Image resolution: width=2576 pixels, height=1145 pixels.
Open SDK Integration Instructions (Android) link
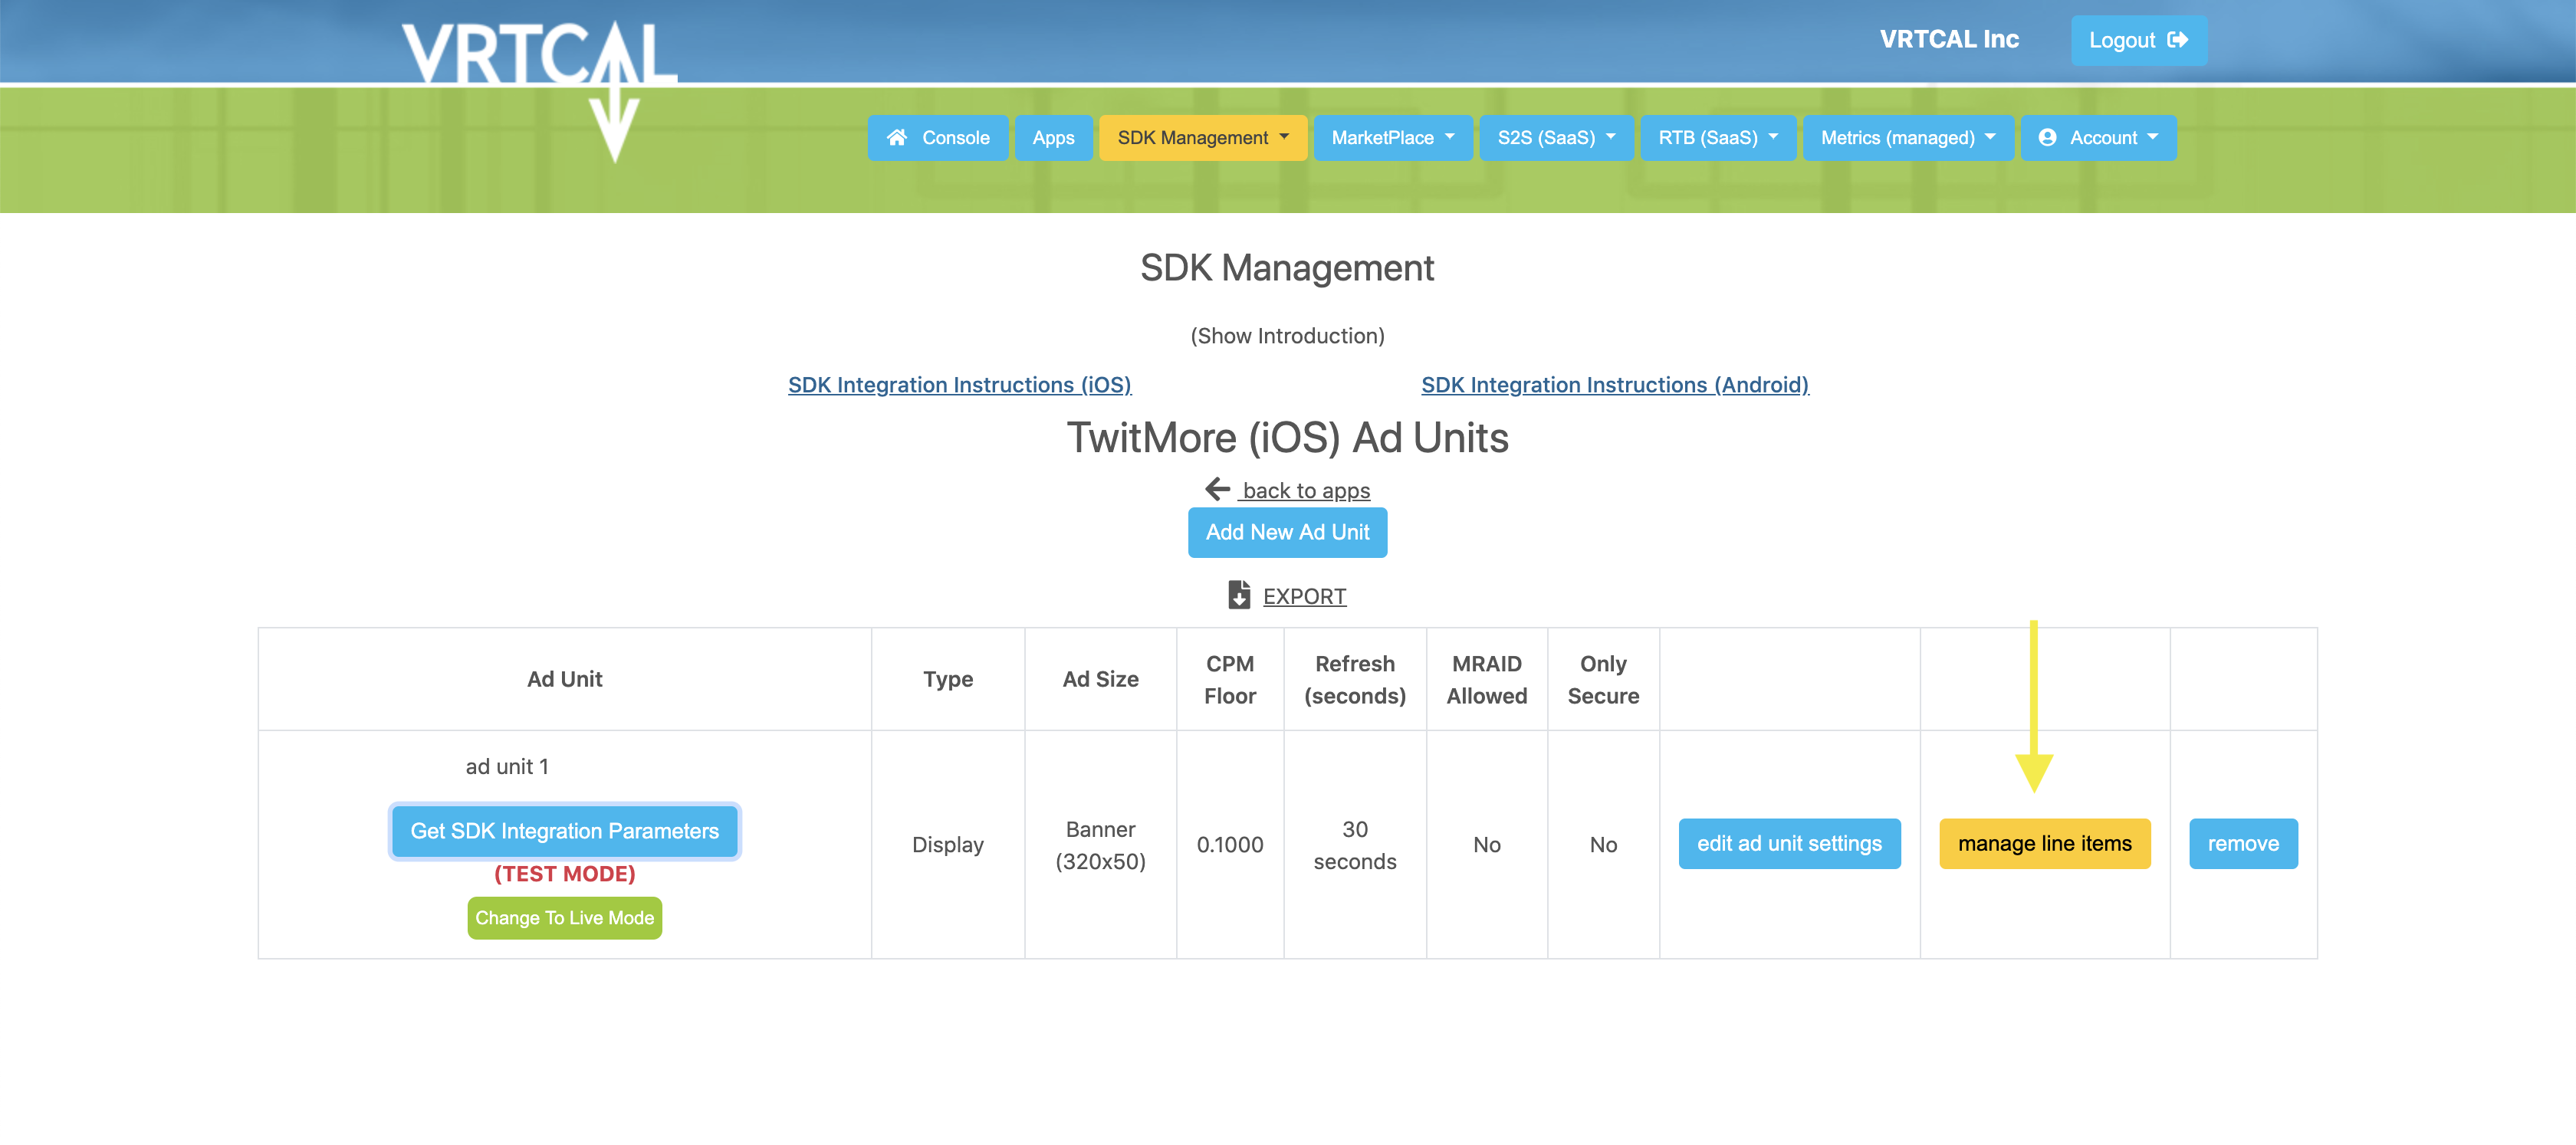click(x=1615, y=385)
